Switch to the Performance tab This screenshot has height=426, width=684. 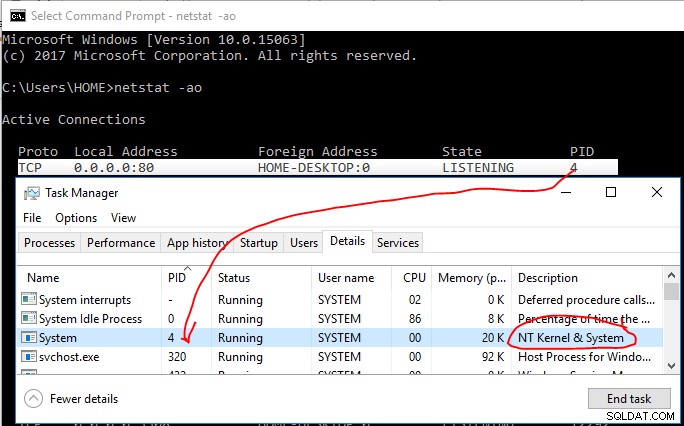coord(121,243)
